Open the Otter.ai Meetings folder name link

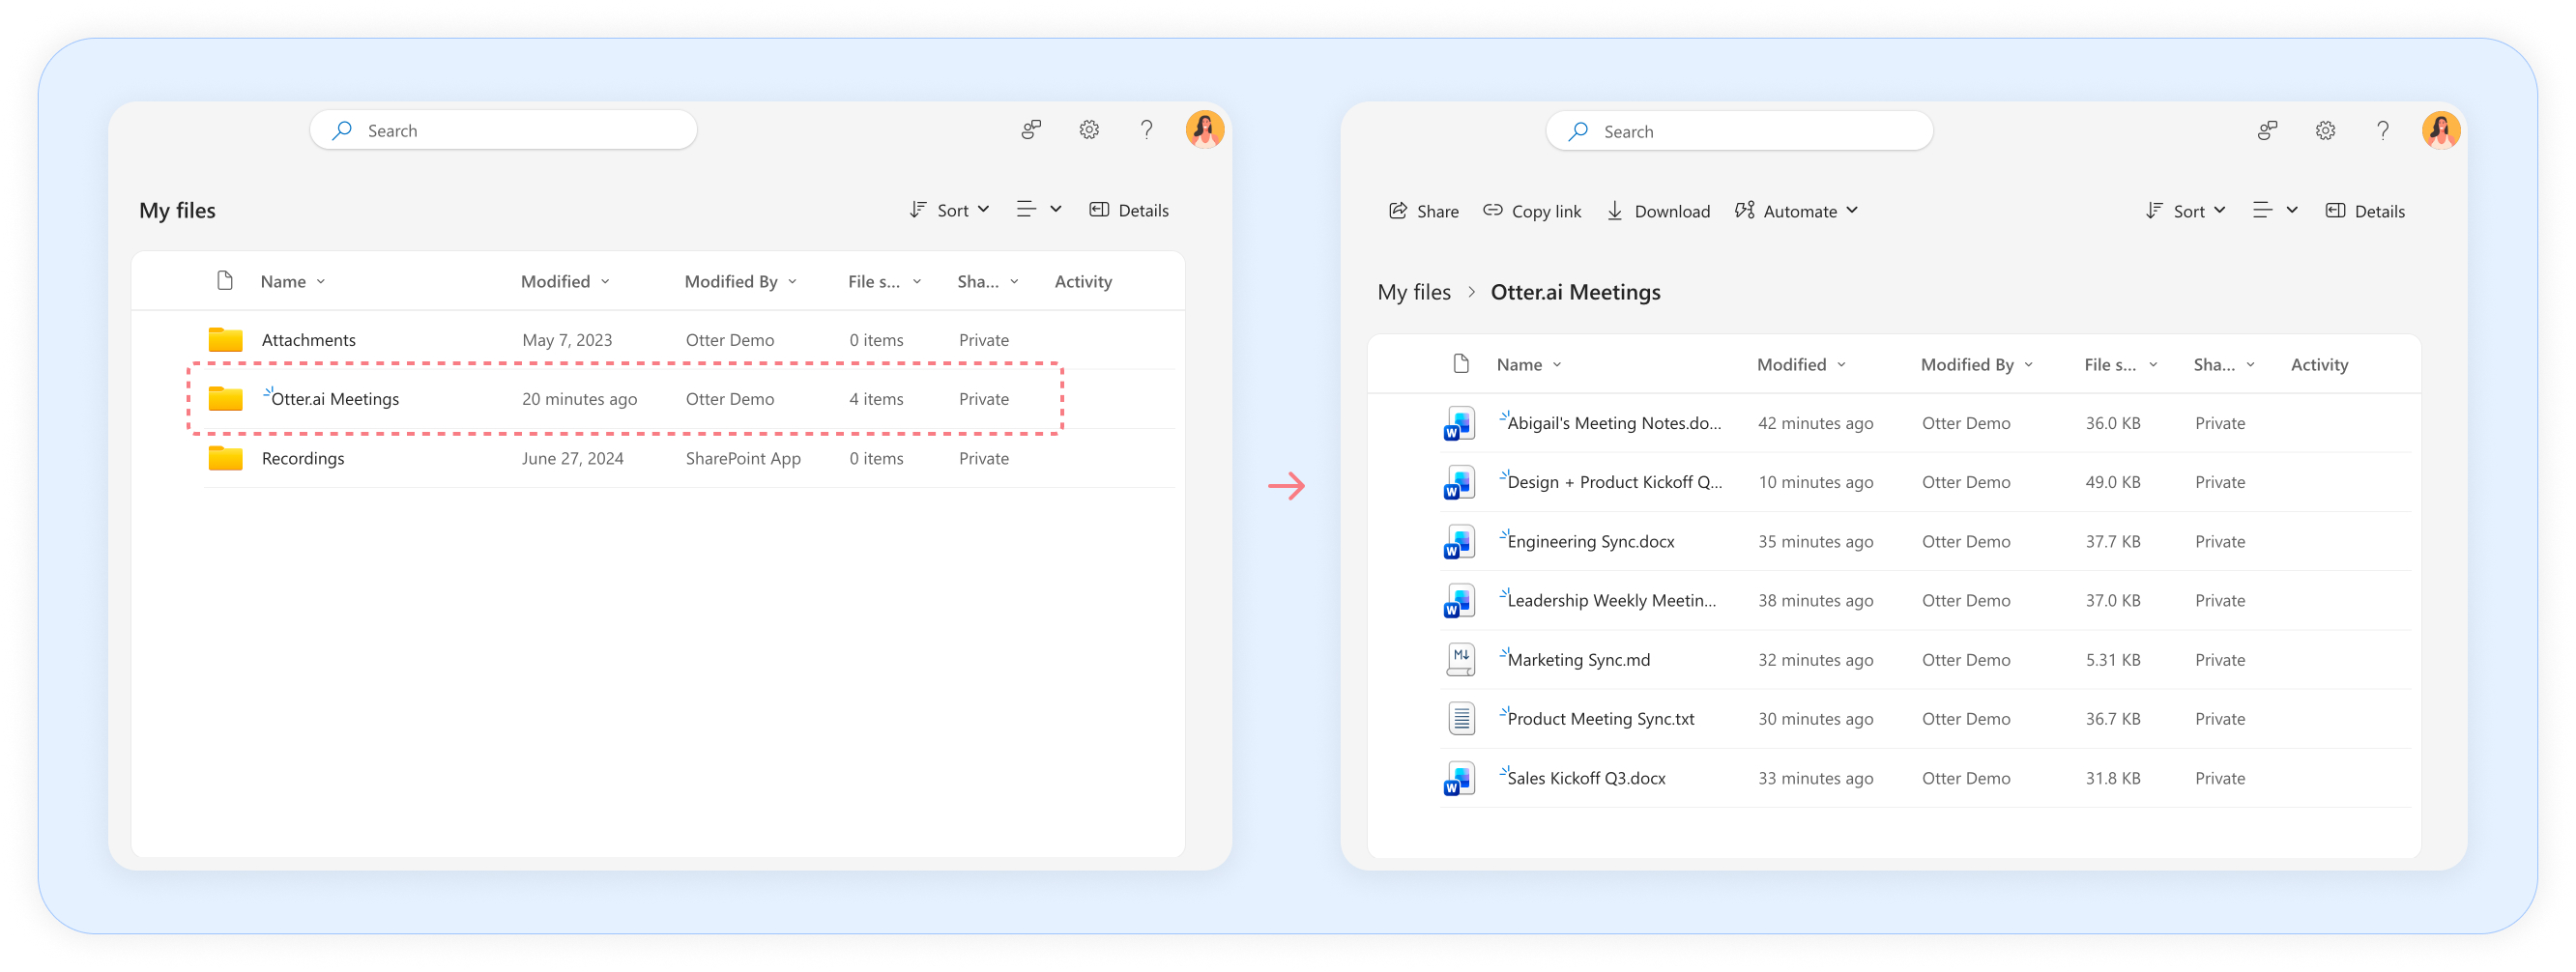pyautogui.click(x=335, y=399)
